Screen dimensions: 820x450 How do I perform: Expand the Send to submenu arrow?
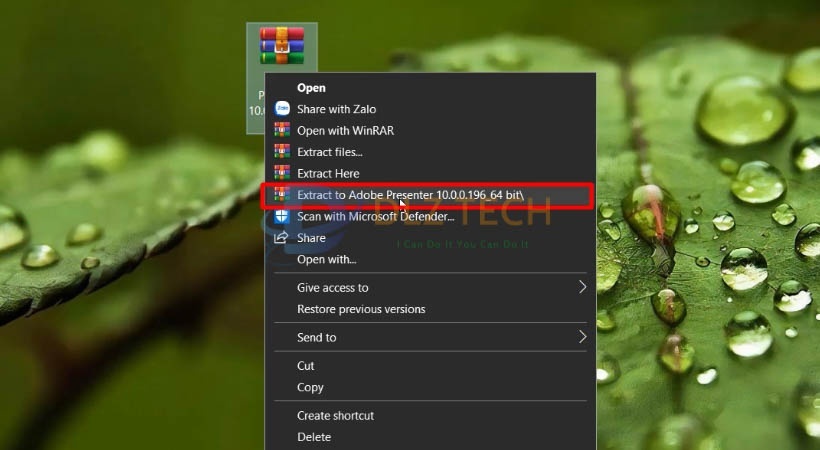pos(582,338)
